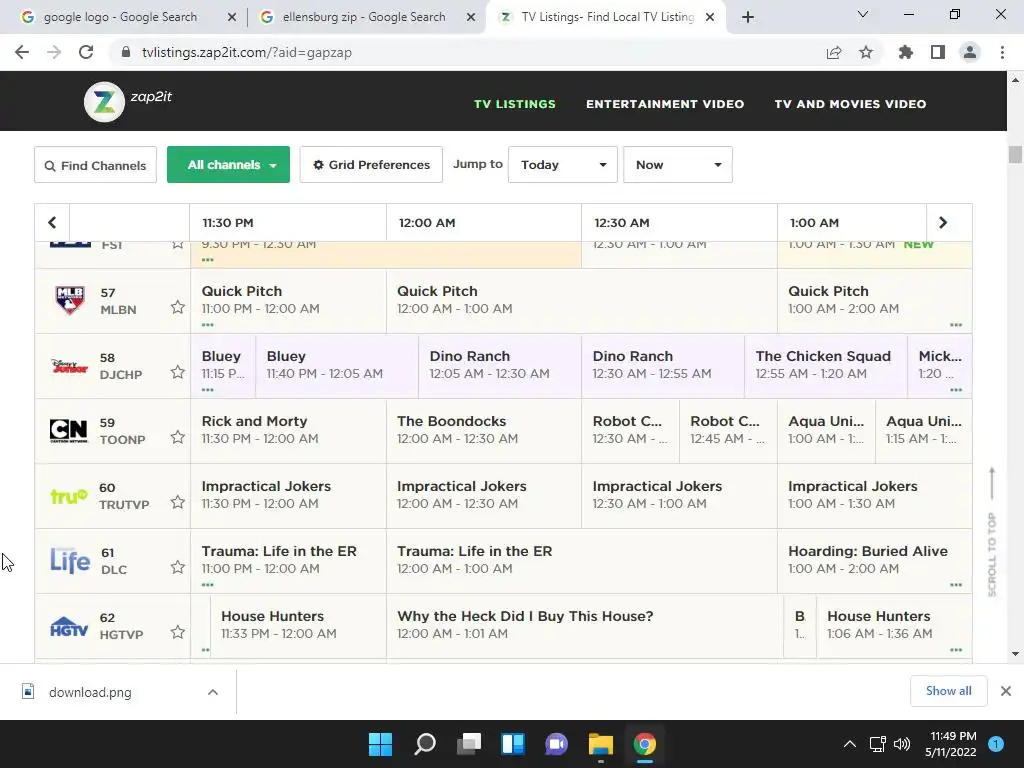Favorite the HGTVP channel with its star

(x=178, y=632)
